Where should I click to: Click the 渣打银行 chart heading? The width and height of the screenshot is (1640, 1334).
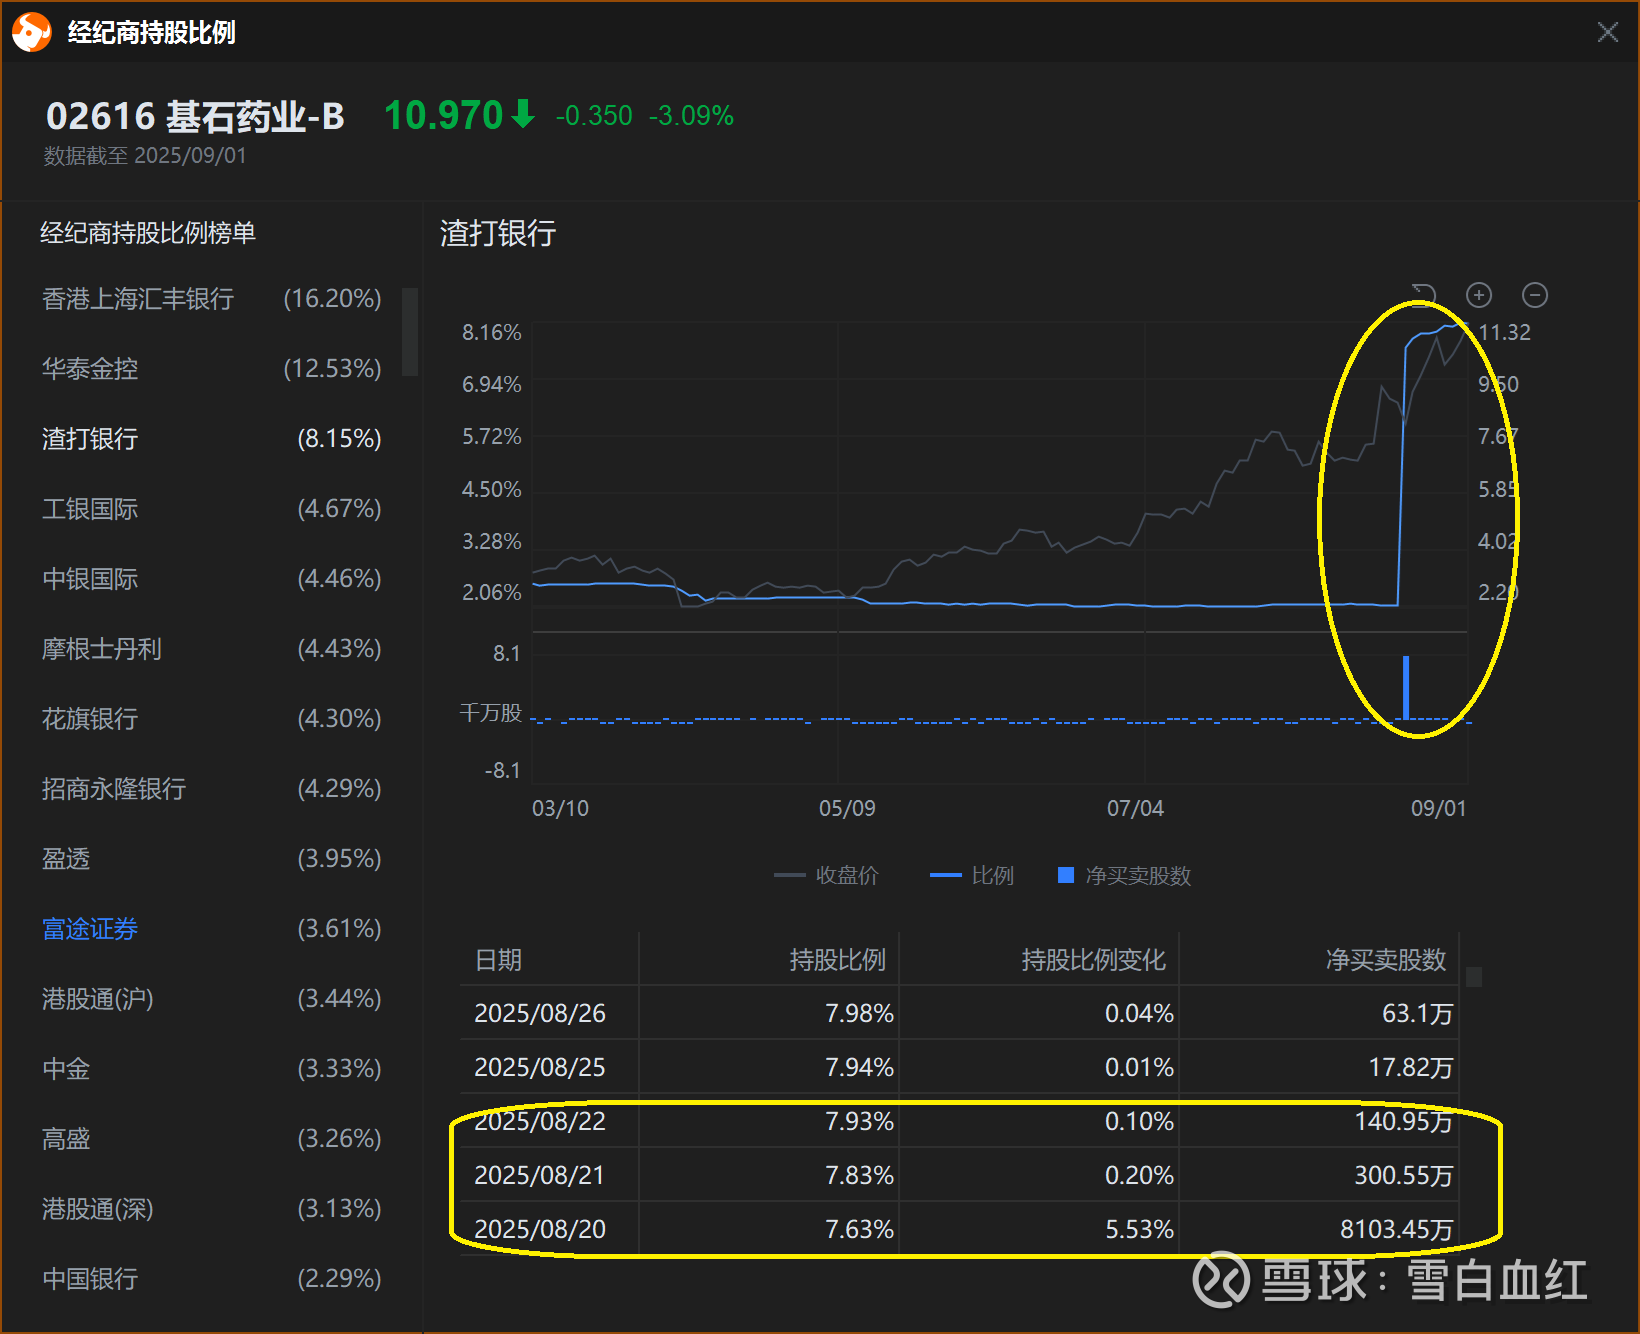[498, 233]
